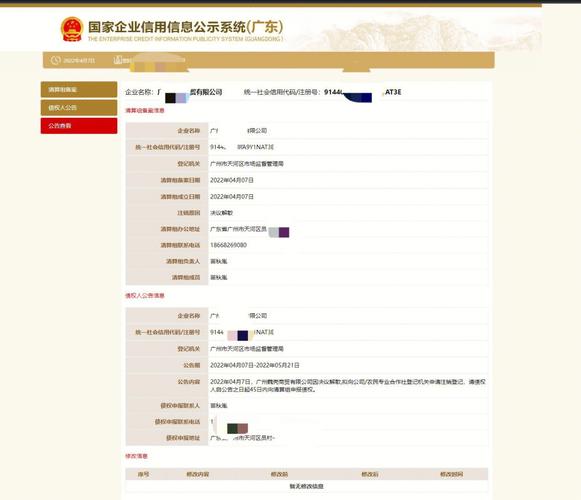Click the 企业名称 row in the liquidation section

click(x=307, y=131)
